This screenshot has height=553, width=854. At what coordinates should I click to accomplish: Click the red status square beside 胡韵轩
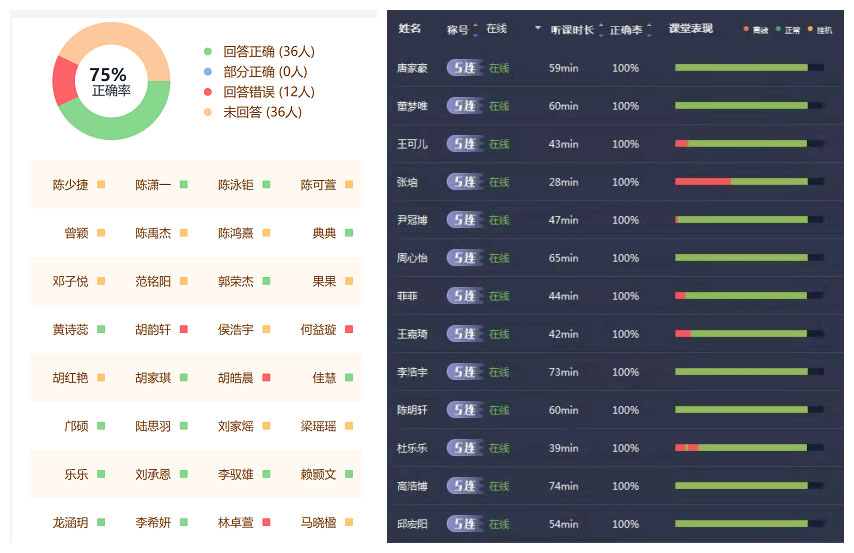coord(184,329)
